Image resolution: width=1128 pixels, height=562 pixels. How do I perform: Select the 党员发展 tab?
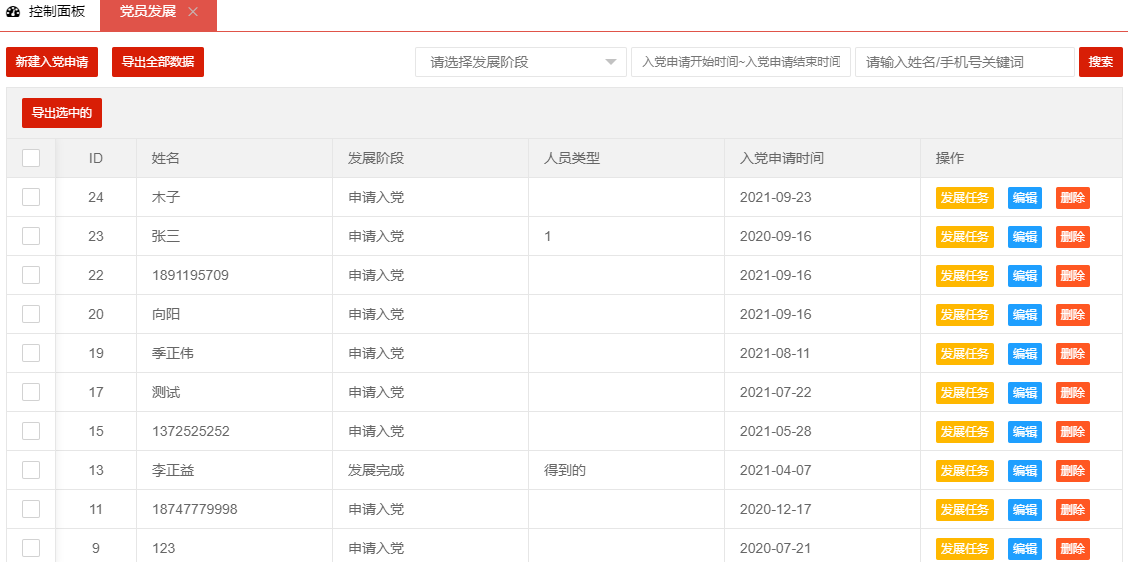(148, 12)
